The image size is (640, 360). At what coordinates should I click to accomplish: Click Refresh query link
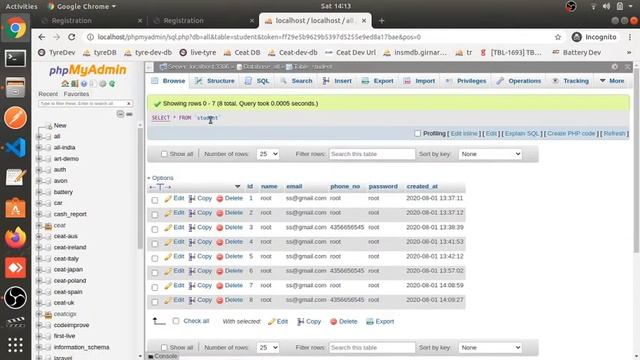click(x=614, y=133)
